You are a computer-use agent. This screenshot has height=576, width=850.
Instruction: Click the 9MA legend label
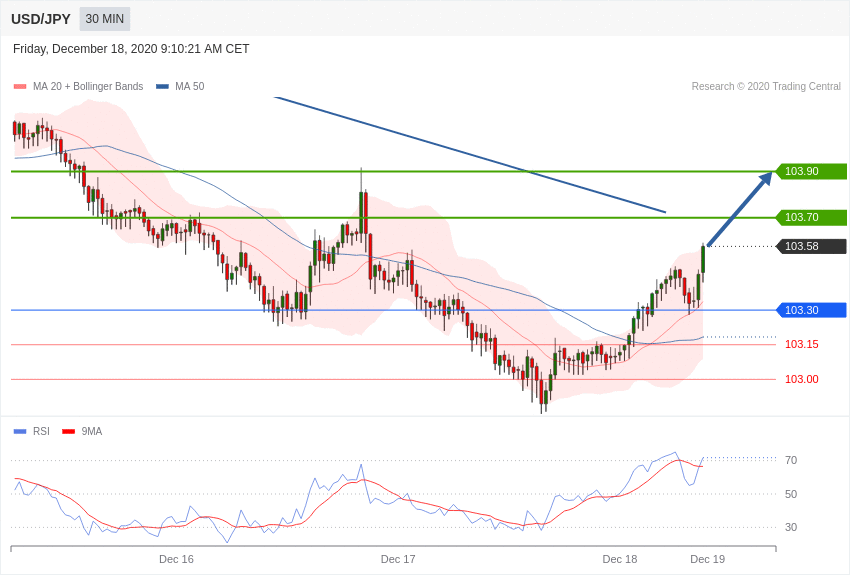tap(92, 431)
